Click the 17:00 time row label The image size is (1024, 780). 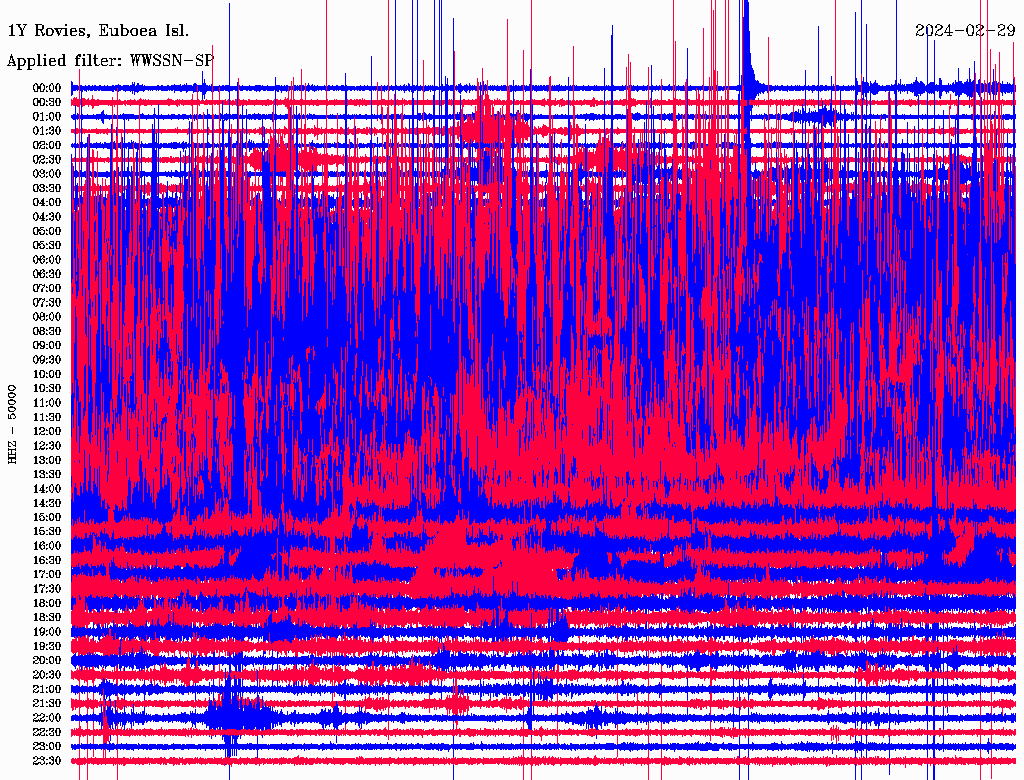click(x=47, y=574)
